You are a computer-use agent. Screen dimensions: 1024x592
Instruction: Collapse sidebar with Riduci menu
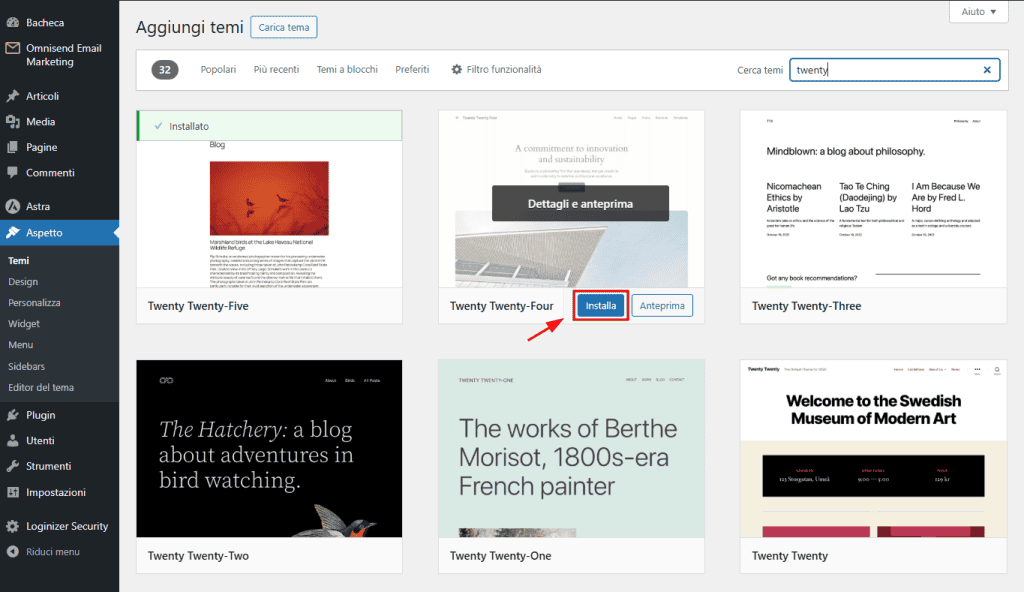54,552
